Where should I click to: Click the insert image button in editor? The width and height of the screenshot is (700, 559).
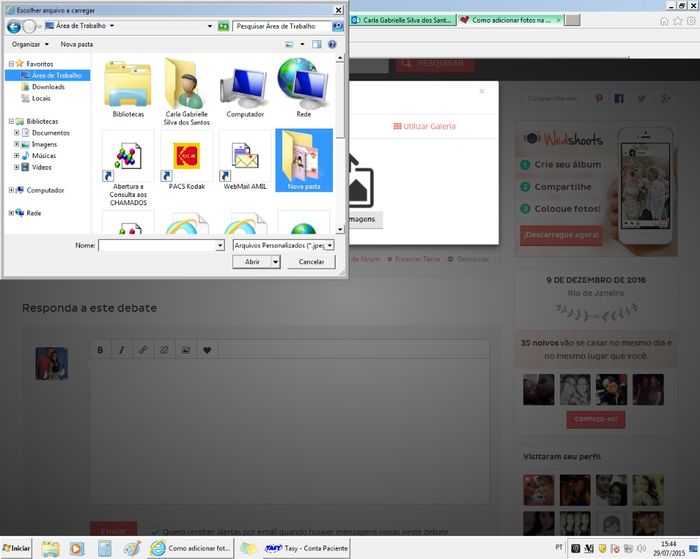coord(186,350)
